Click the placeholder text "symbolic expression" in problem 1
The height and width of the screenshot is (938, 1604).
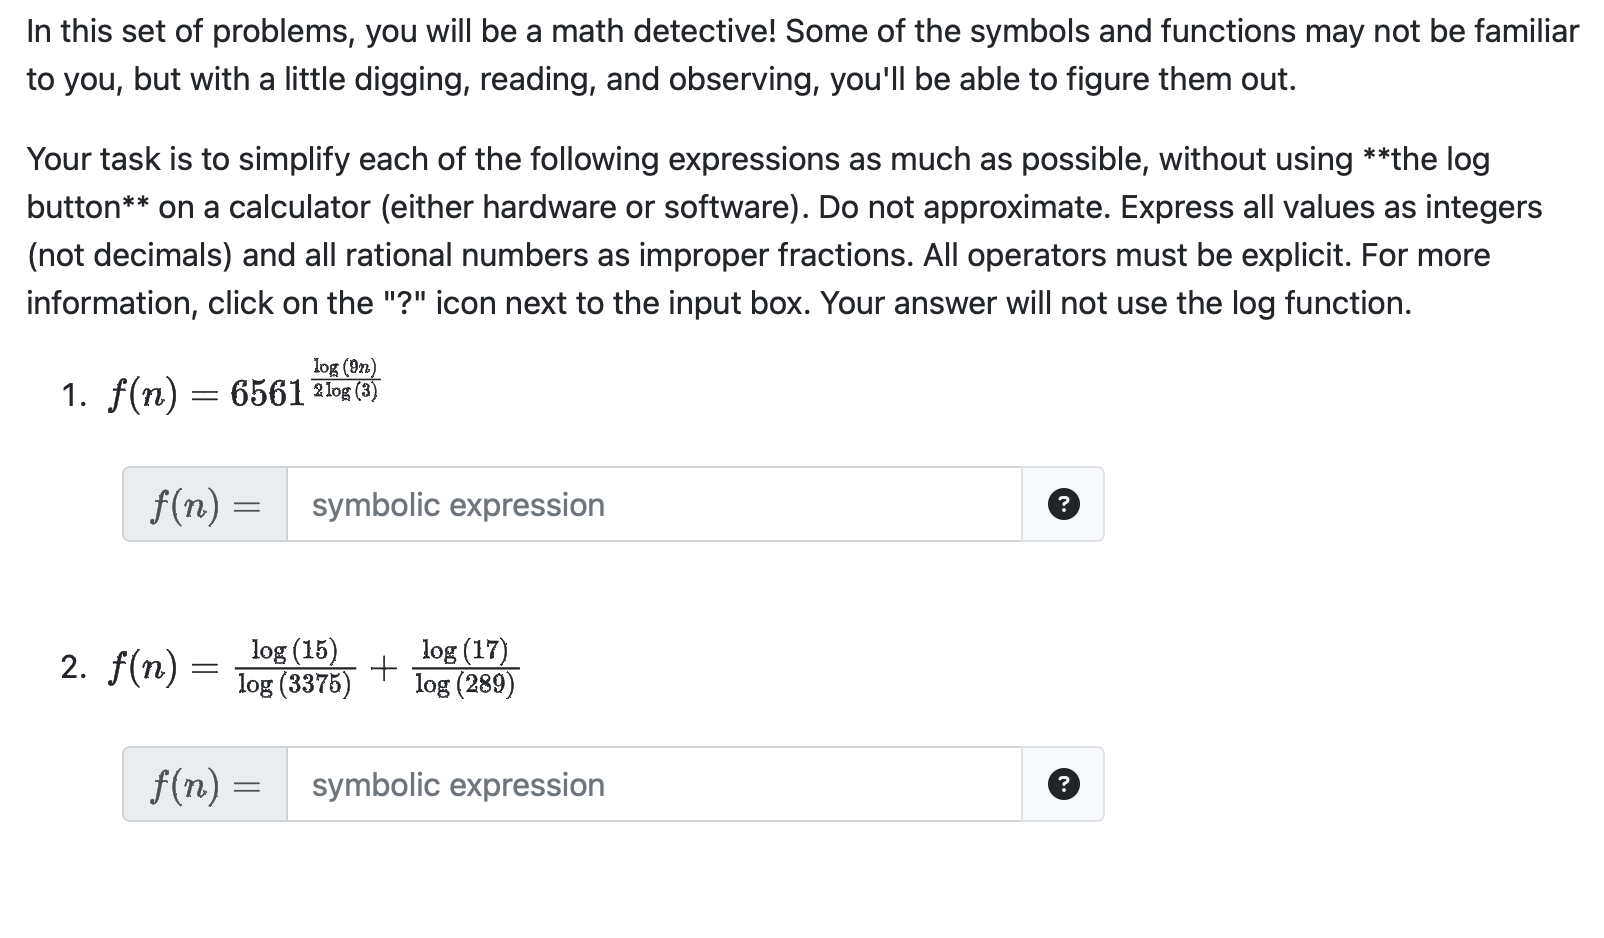pyautogui.click(x=457, y=504)
